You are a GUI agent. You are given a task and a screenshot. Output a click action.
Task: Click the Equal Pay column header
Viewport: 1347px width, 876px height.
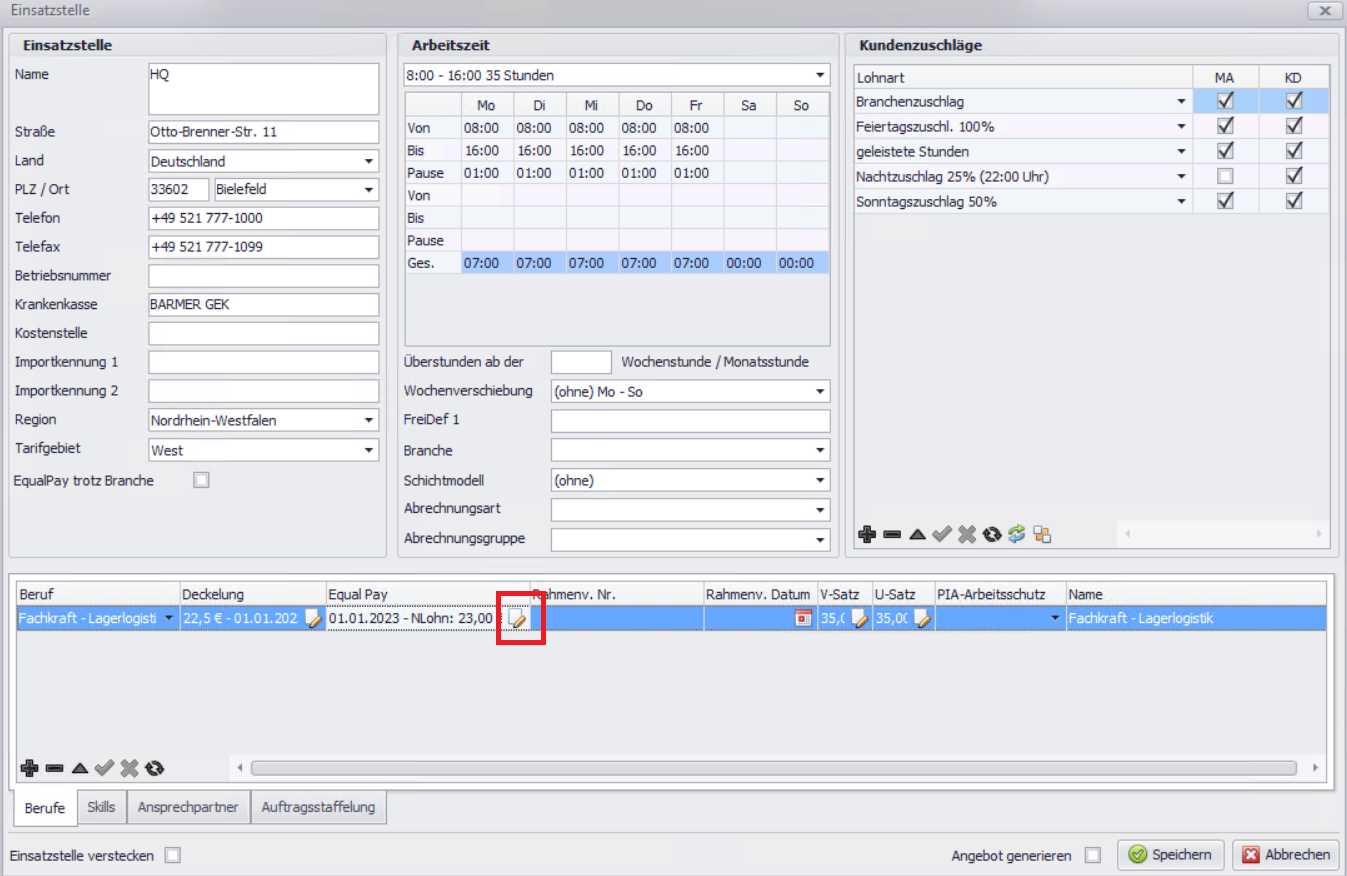pyautogui.click(x=428, y=594)
